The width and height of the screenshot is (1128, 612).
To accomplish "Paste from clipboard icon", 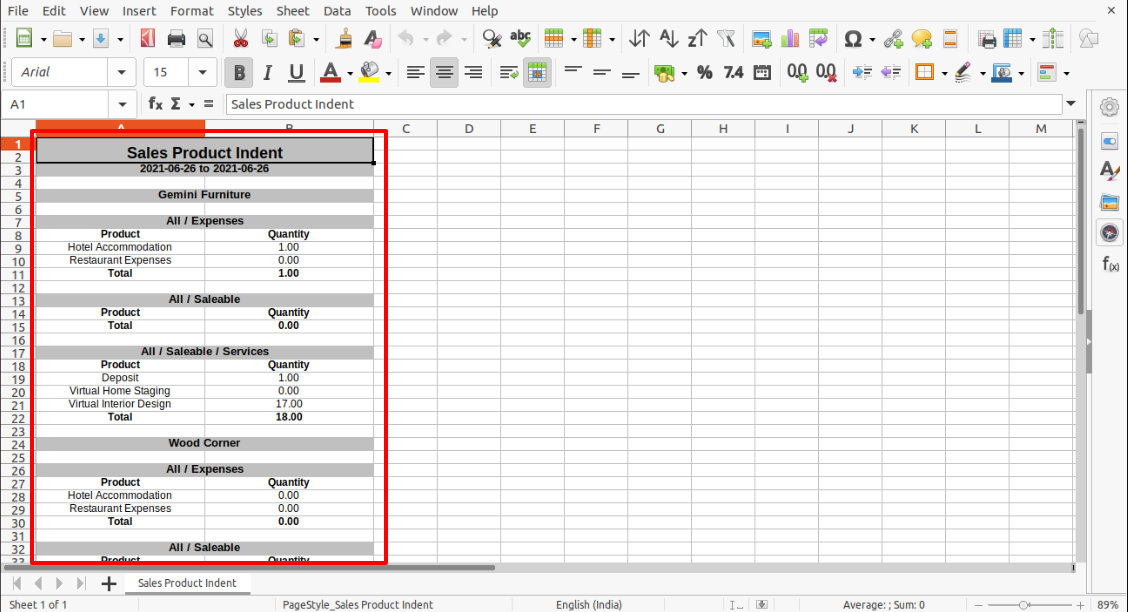I will [x=296, y=38].
